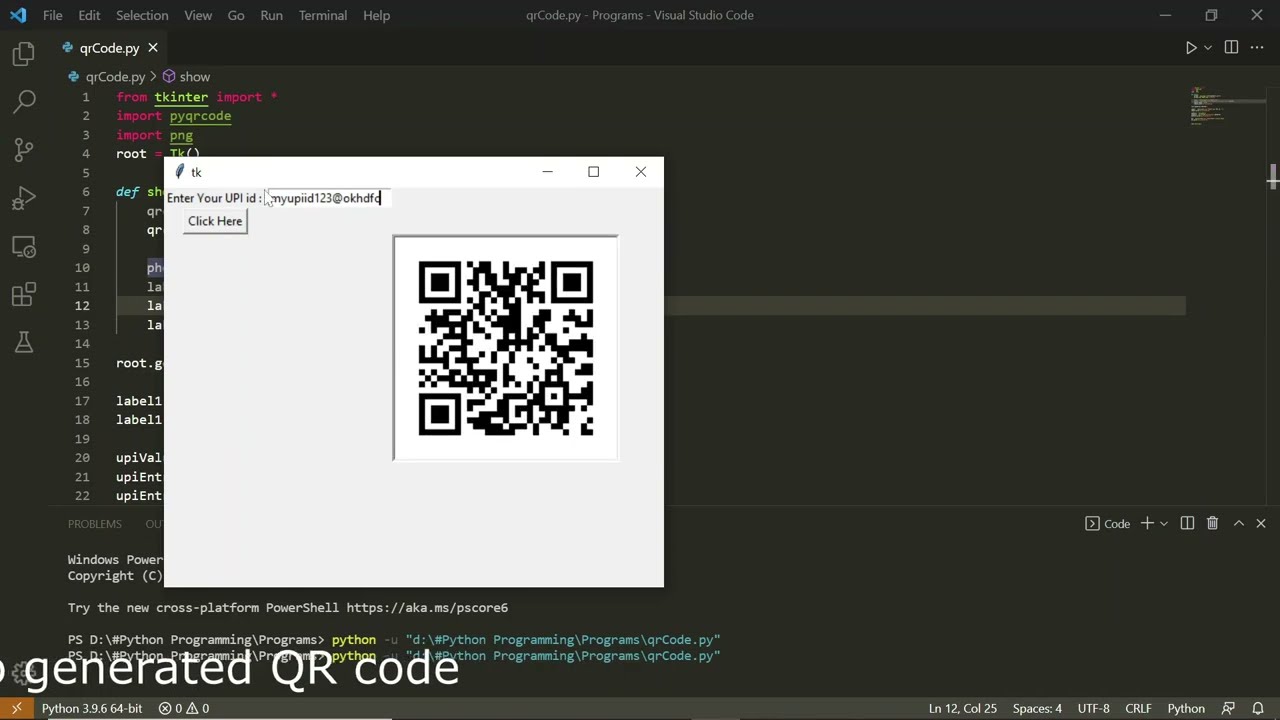Image resolution: width=1280 pixels, height=720 pixels.
Task: Open the remote window status bar button
Action: pyautogui.click(x=16, y=708)
